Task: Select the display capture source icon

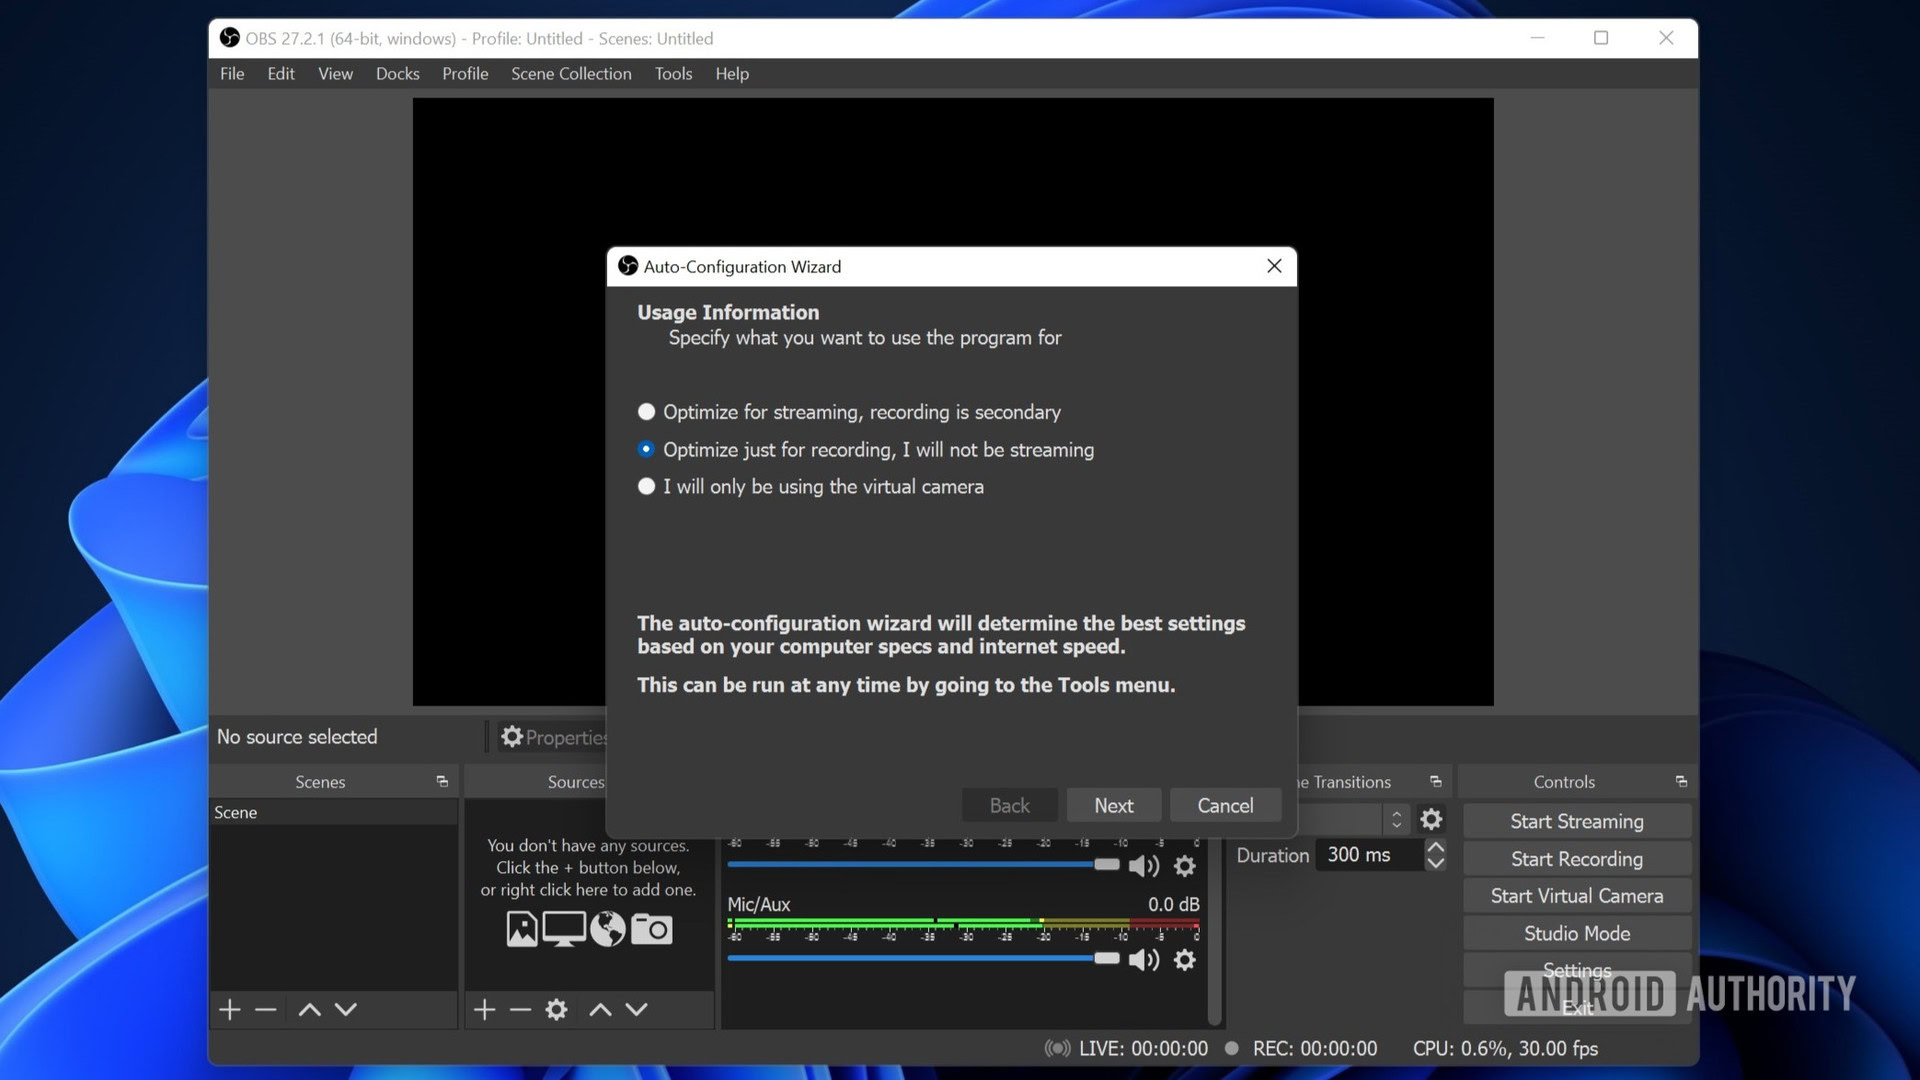Action: (563, 931)
